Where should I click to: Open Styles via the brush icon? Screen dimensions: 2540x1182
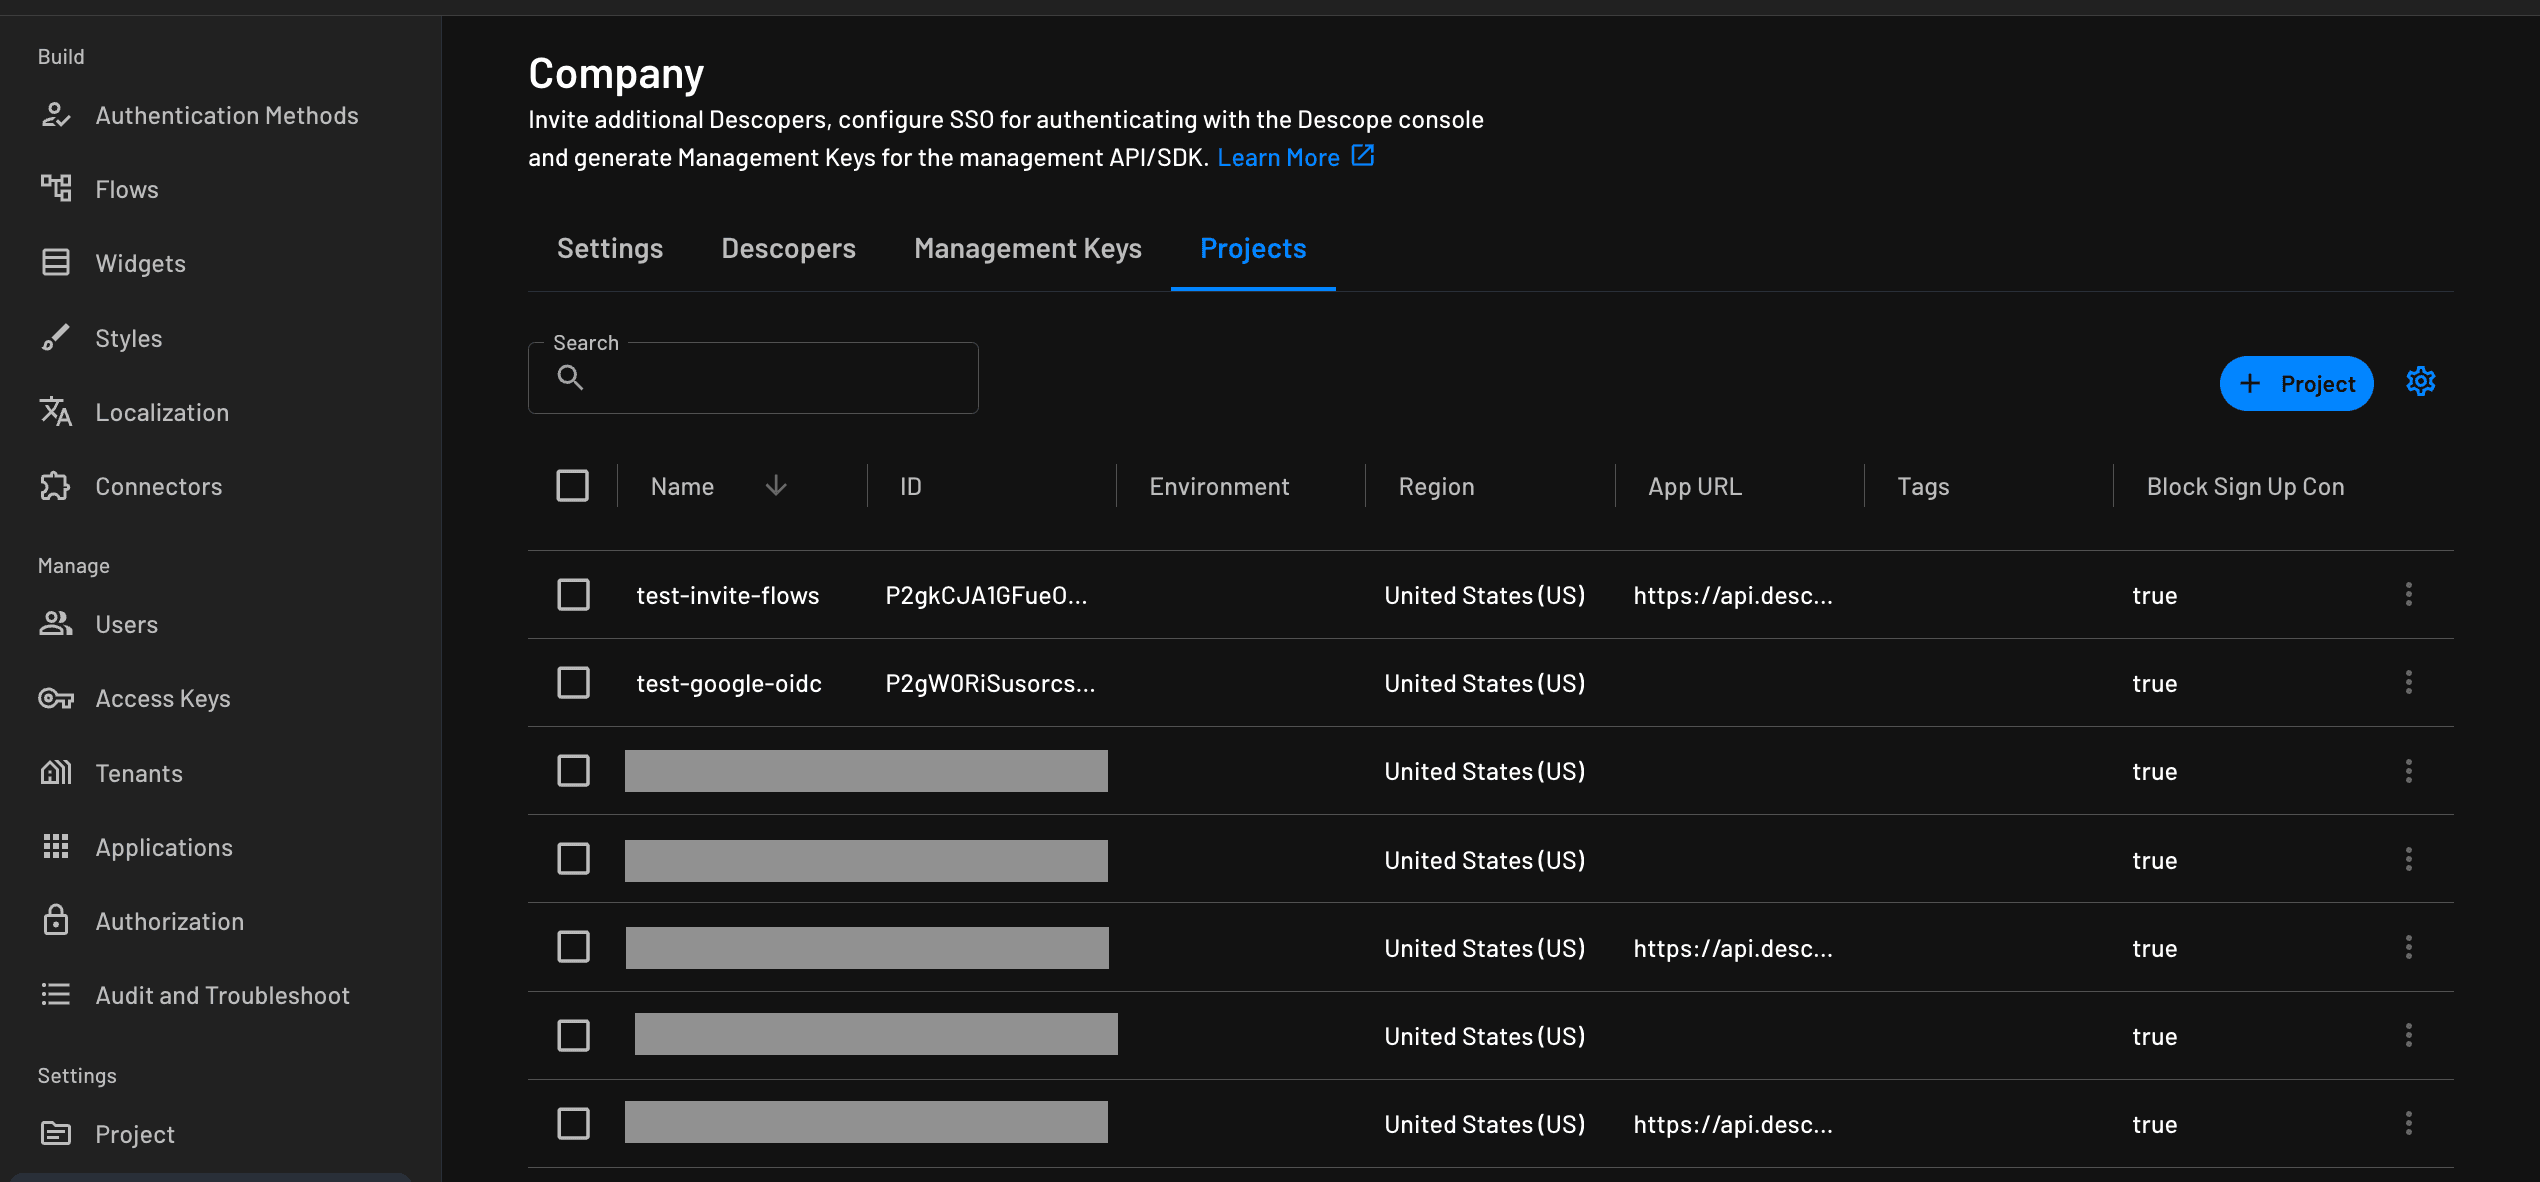56,338
